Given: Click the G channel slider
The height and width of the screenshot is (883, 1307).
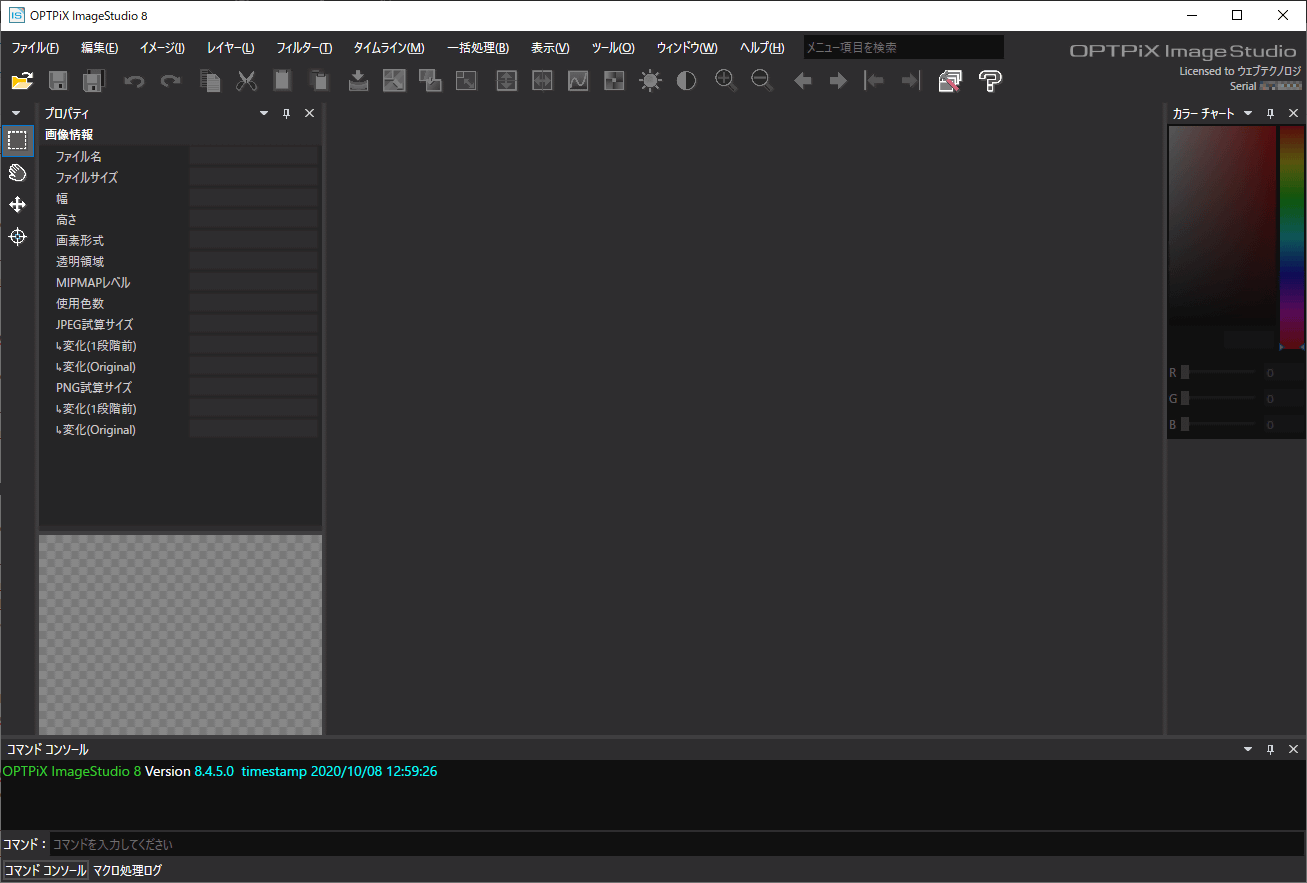Looking at the screenshot, I should pyautogui.click(x=1218, y=398).
